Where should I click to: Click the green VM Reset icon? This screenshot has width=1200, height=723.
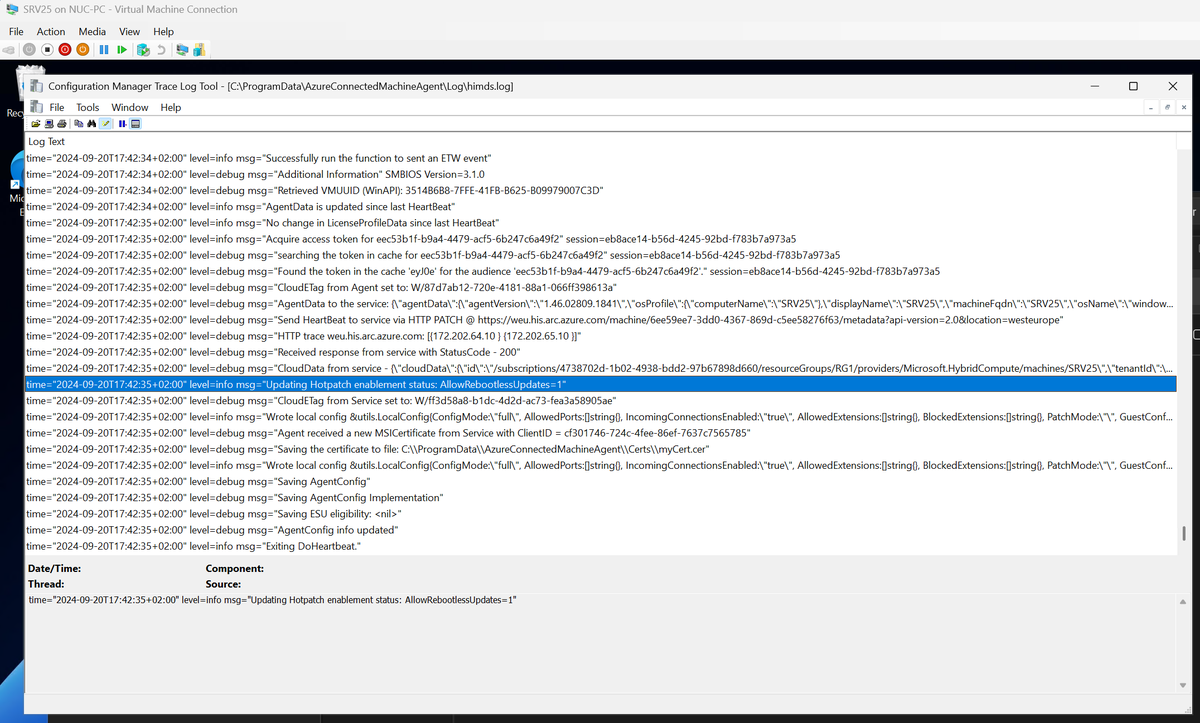pyautogui.click(x=122, y=50)
